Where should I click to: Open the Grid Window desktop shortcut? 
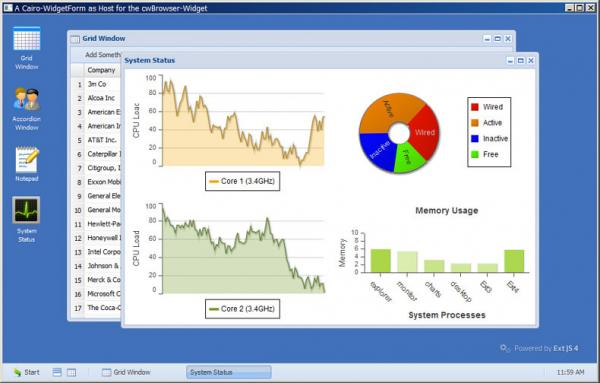tap(26, 48)
